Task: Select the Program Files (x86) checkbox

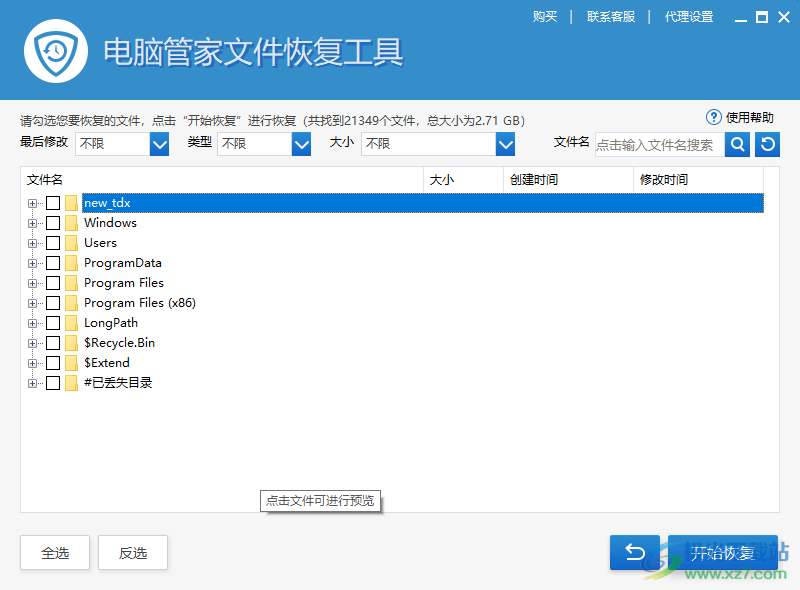Action: pyautogui.click(x=53, y=303)
